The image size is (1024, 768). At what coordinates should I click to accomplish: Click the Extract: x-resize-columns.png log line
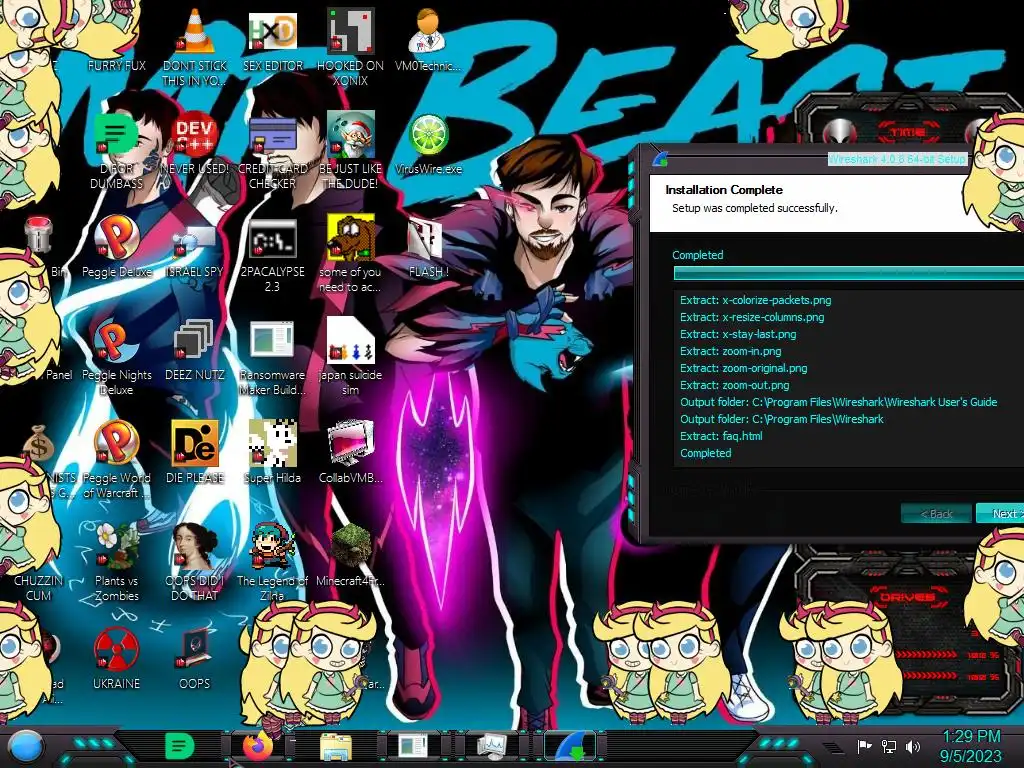click(x=752, y=317)
